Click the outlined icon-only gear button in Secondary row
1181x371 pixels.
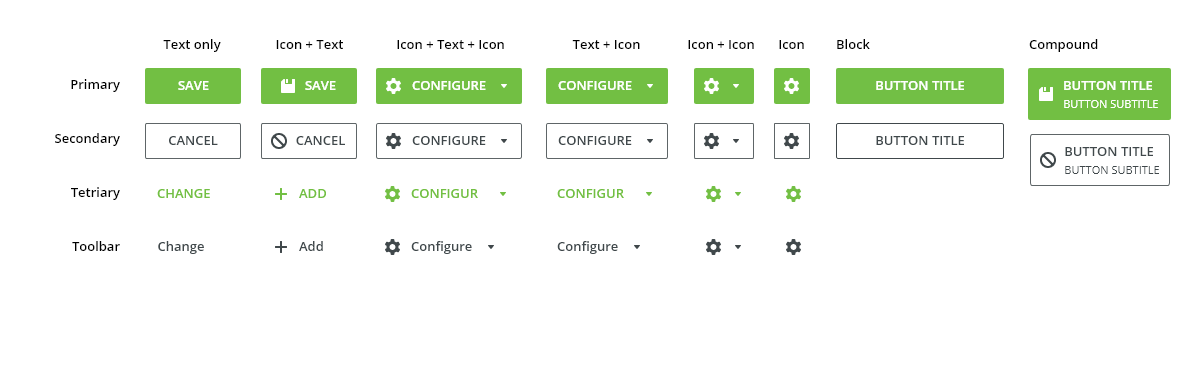792,141
